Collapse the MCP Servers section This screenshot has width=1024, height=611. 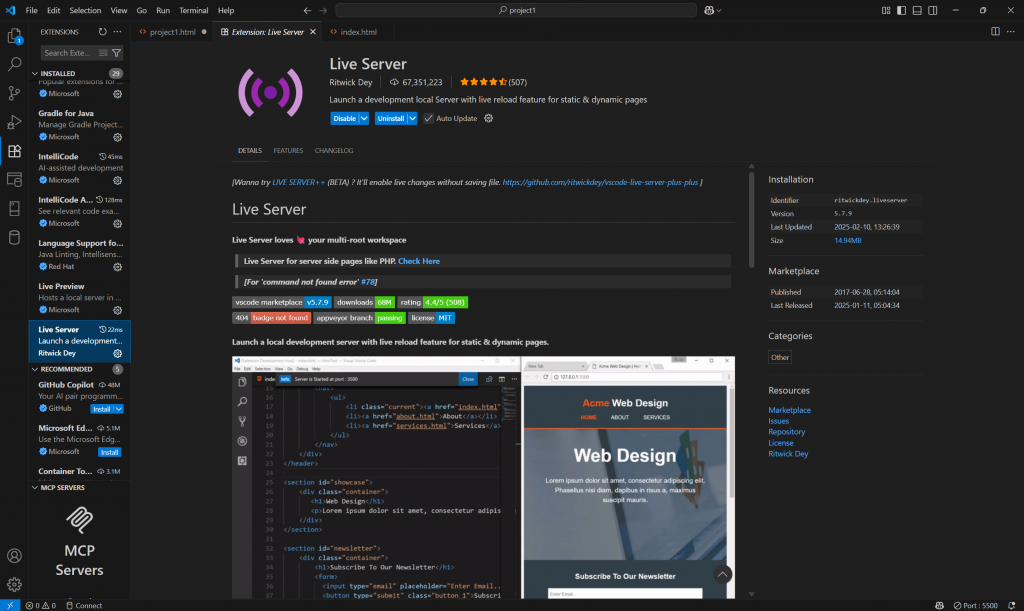pyautogui.click(x=35, y=488)
